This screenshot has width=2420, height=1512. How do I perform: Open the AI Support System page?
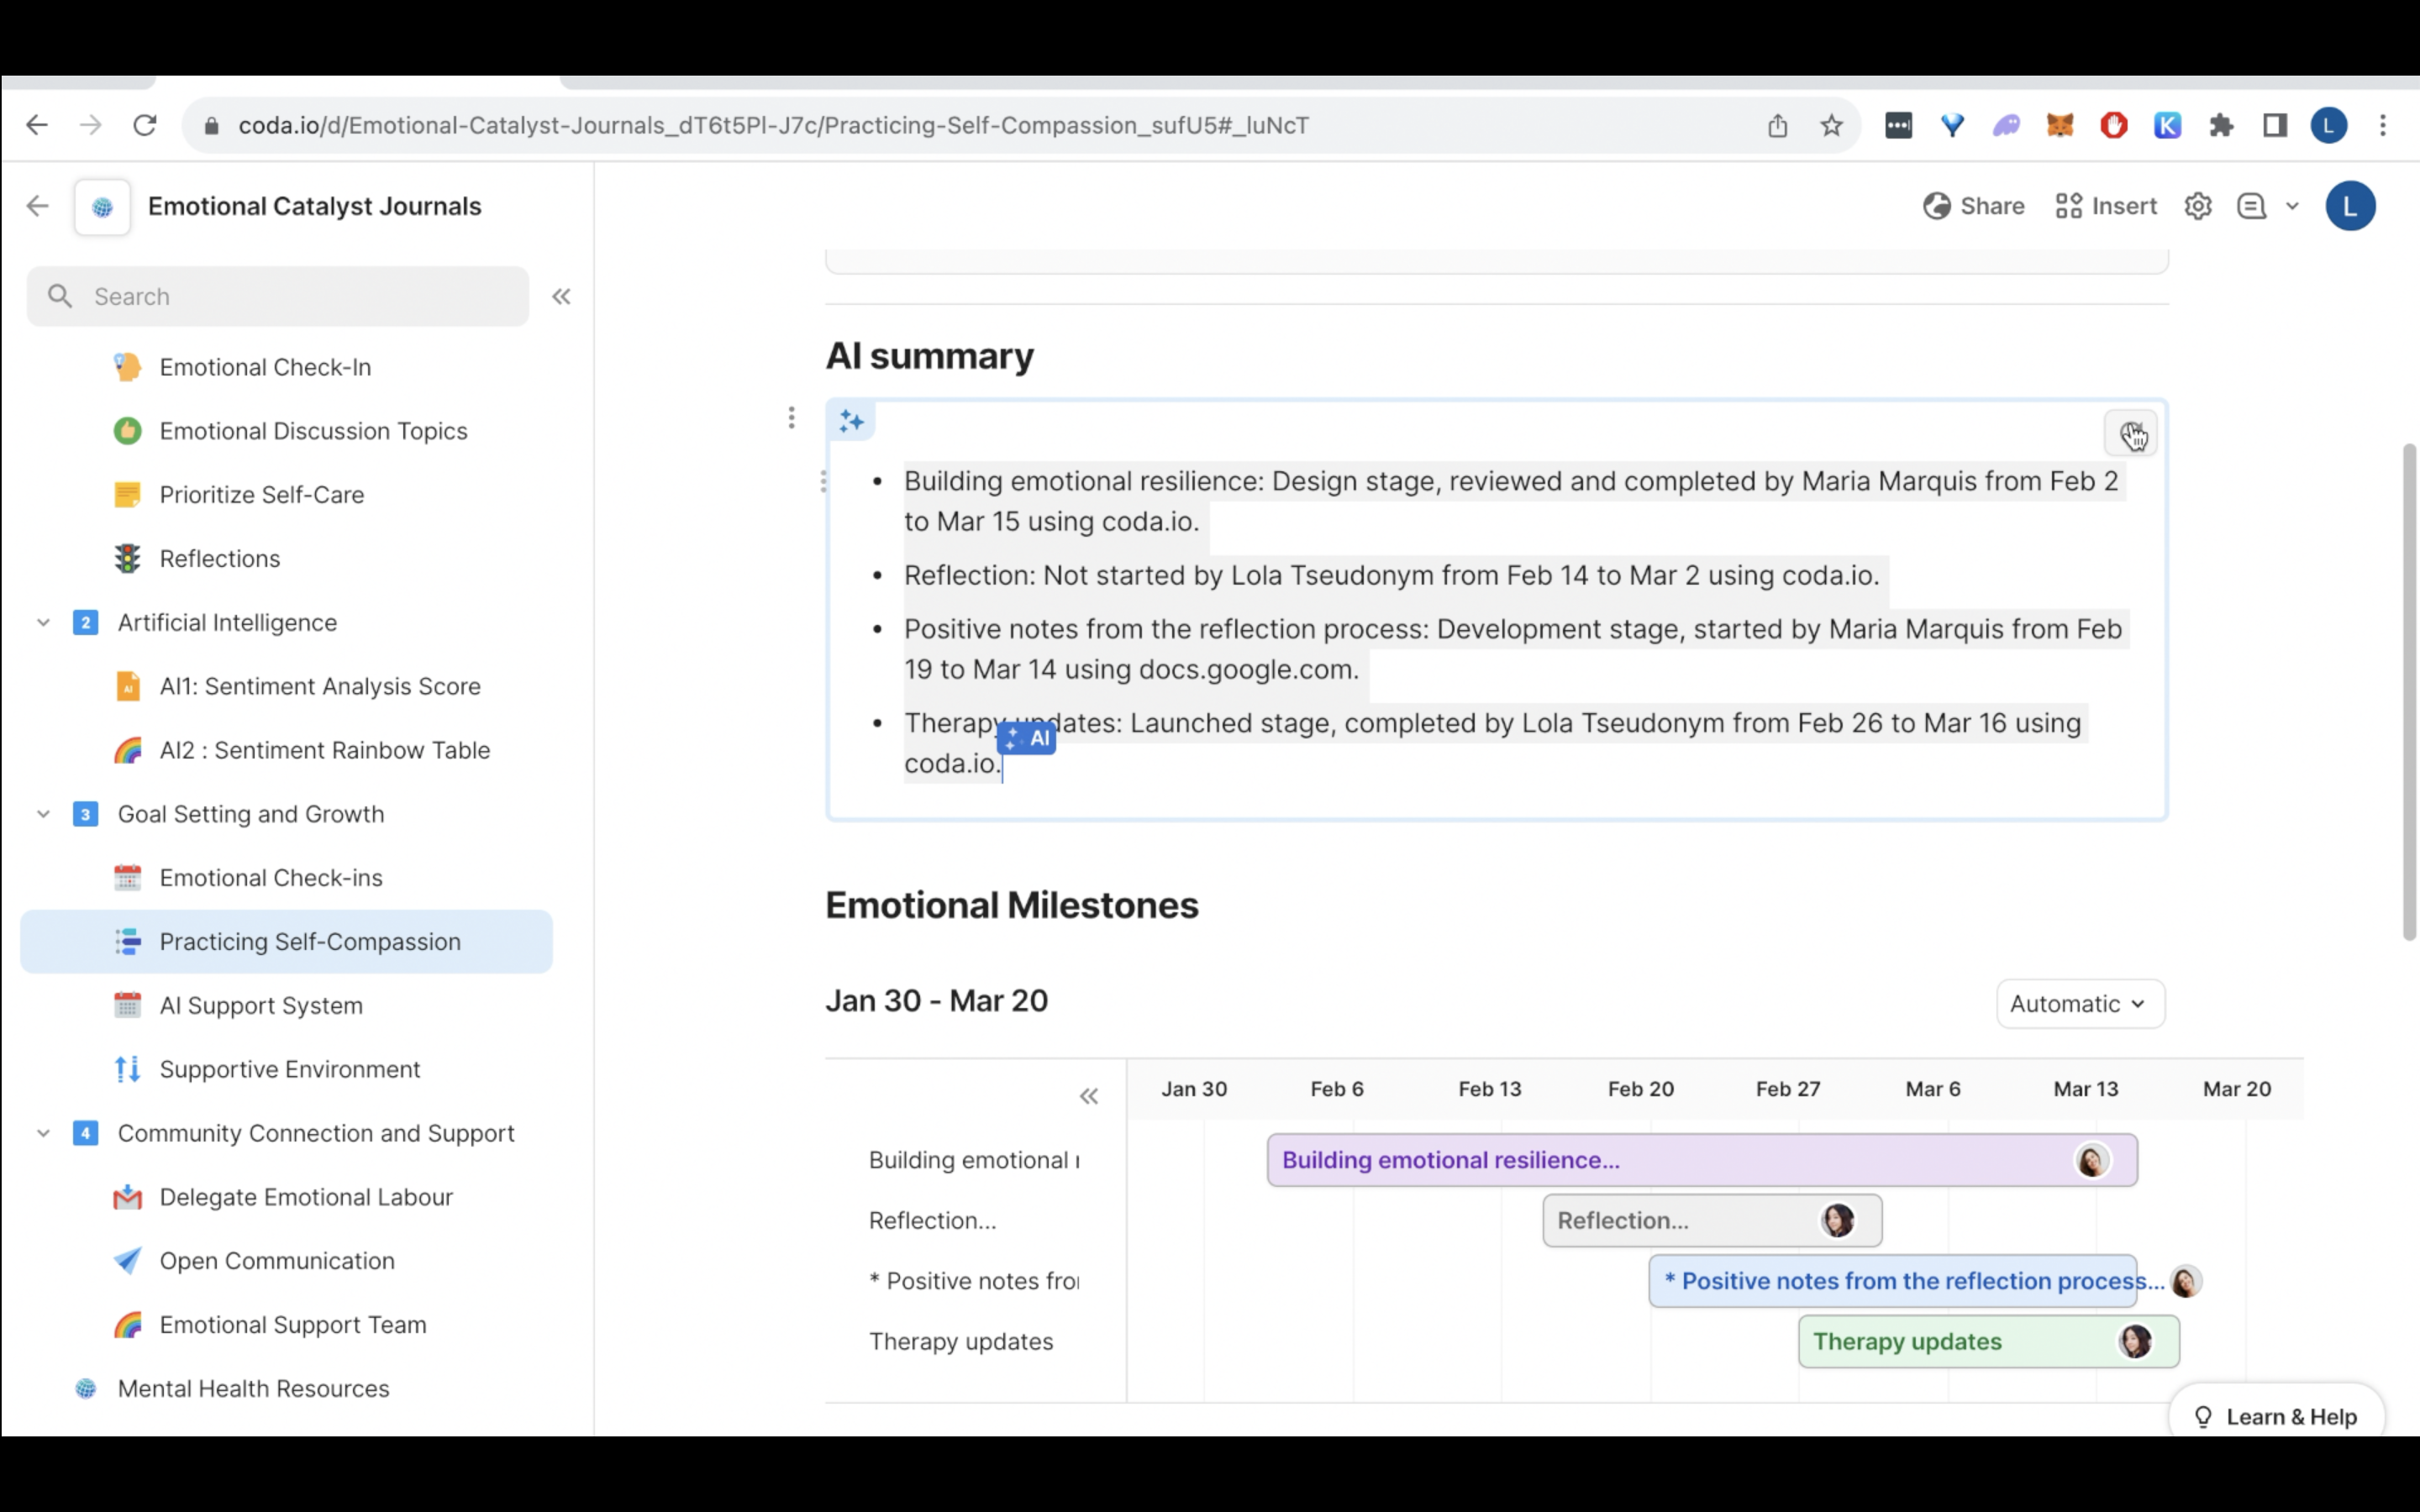[x=261, y=1005]
